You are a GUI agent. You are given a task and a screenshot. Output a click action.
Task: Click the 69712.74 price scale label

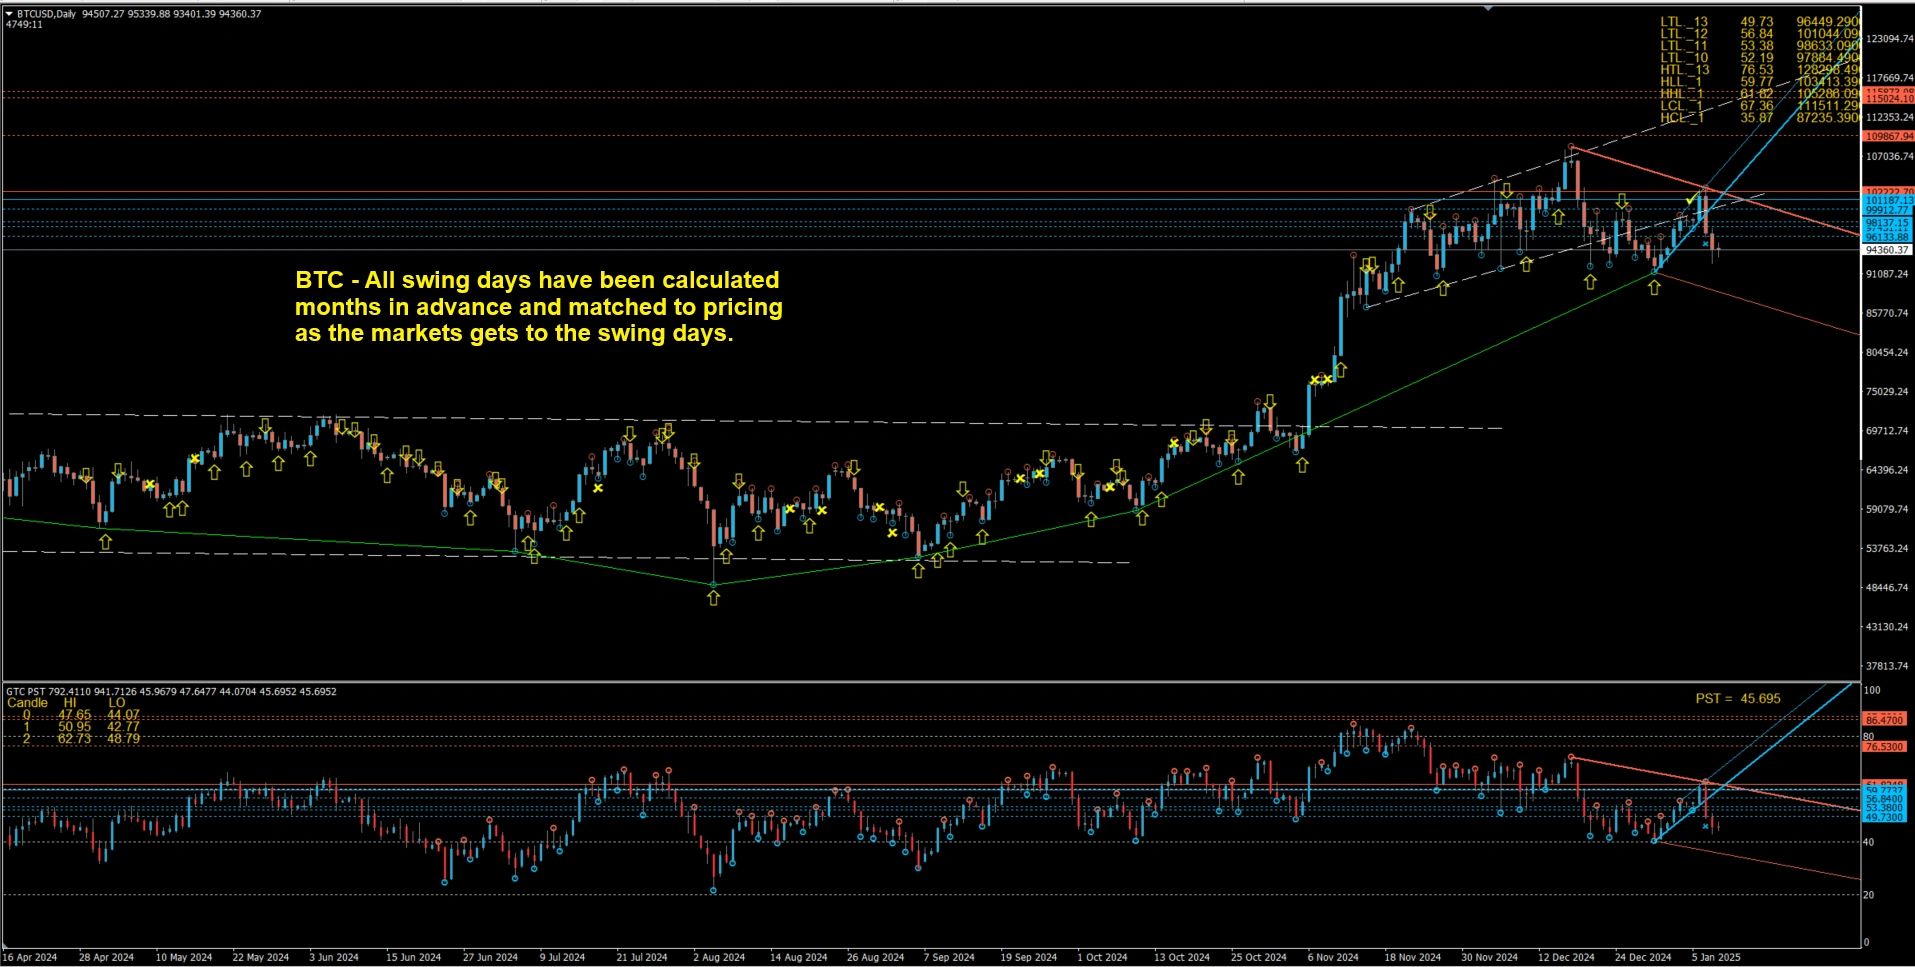coord(1889,431)
